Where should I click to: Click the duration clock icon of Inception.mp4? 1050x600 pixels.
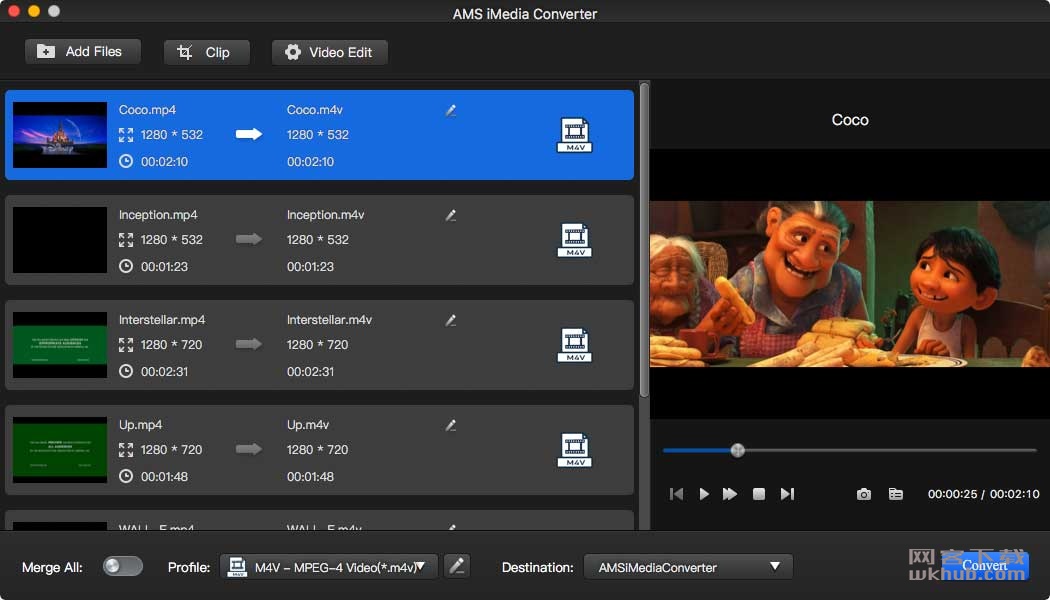[126, 267]
